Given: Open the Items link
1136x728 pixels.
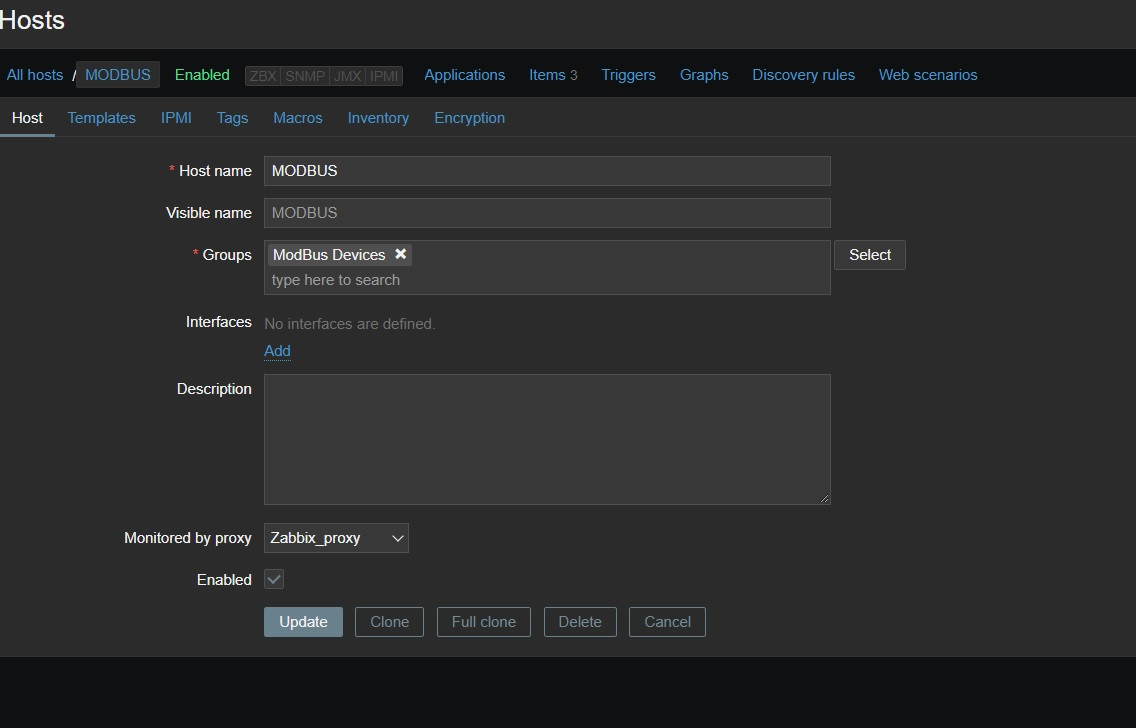Looking at the screenshot, I should point(547,75).
